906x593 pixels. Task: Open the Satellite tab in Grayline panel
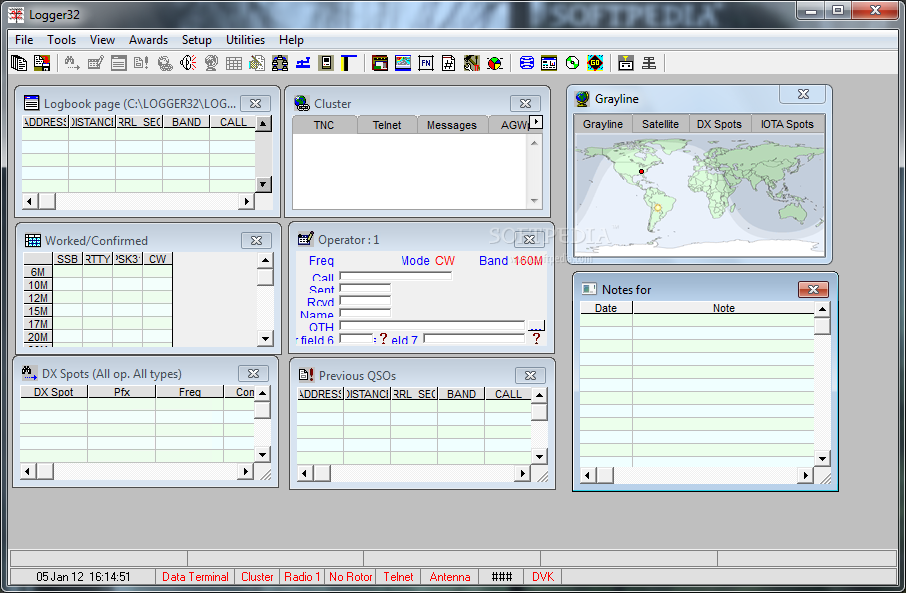(660, 124)
